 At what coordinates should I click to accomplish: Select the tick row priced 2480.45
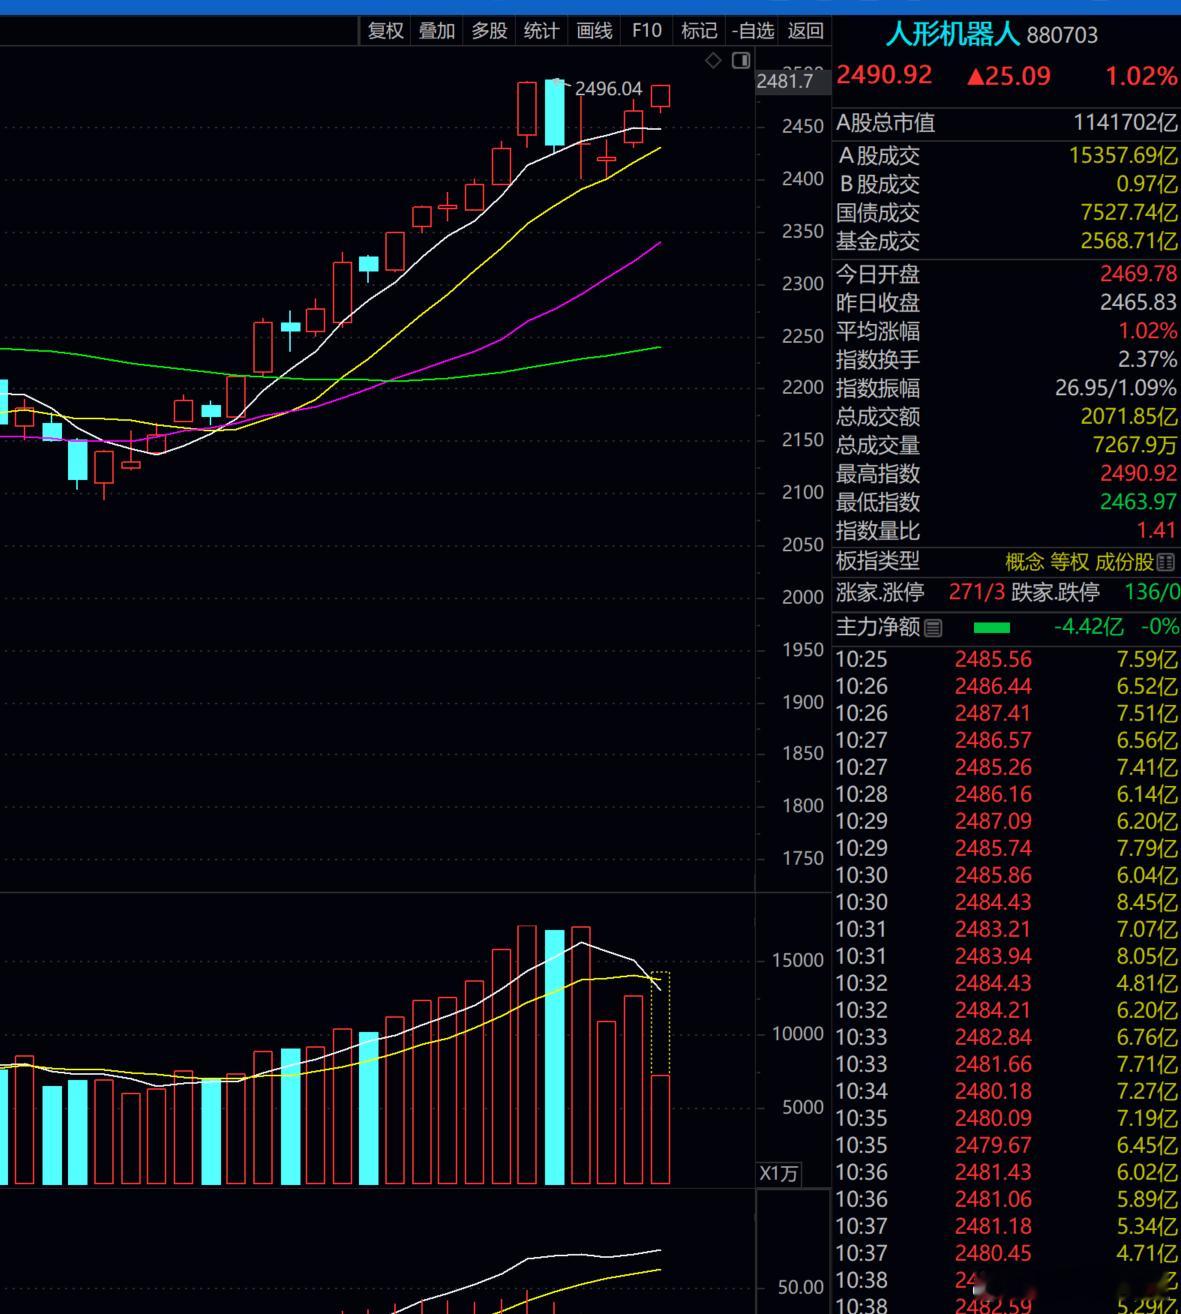pyautogui.click(x=1006, y=1254)
